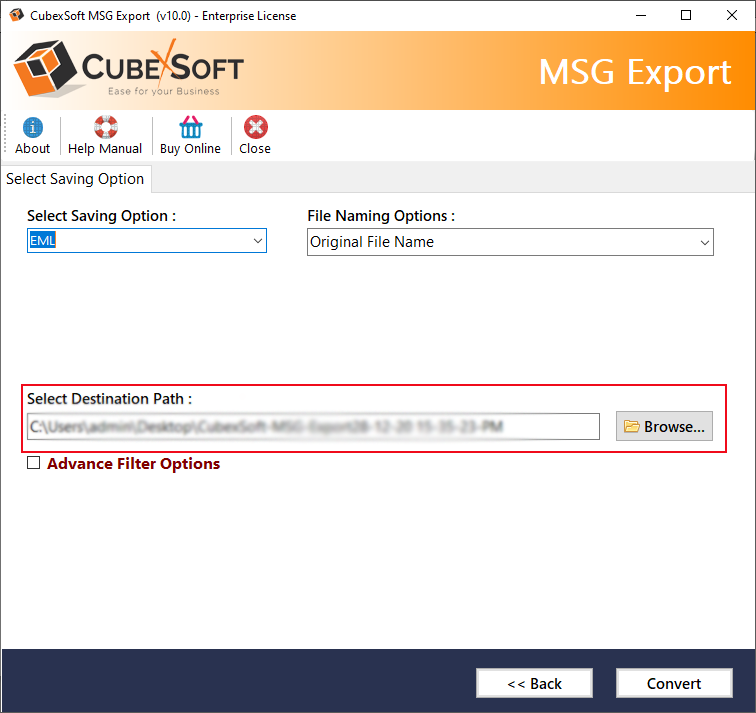Tick the Advance Filter Options checkbox

tap(34, 463)
